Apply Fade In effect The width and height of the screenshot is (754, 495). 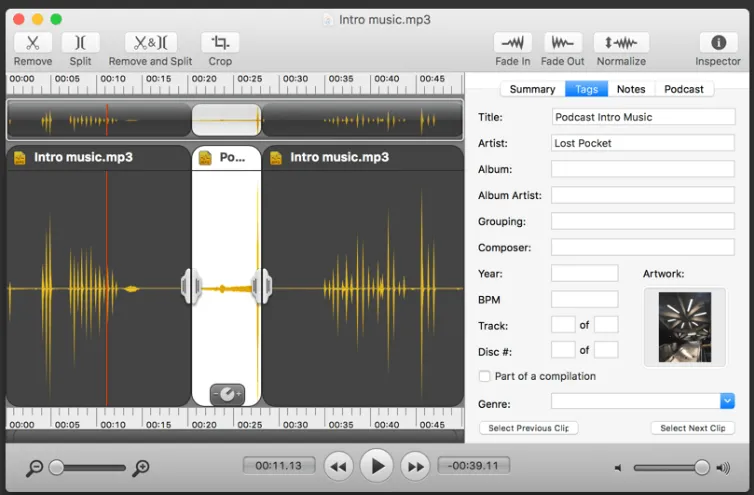tap(513, 43)
